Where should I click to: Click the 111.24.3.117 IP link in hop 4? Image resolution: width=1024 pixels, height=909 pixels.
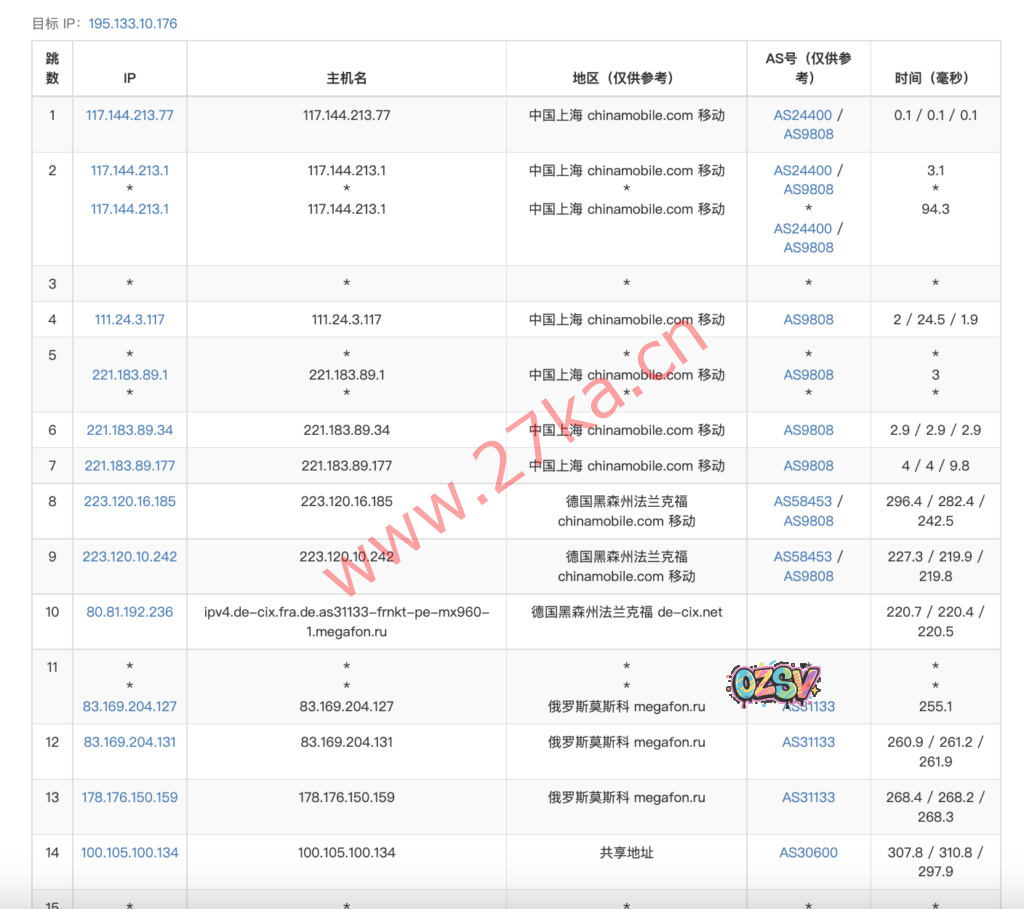tap(129, 320)
